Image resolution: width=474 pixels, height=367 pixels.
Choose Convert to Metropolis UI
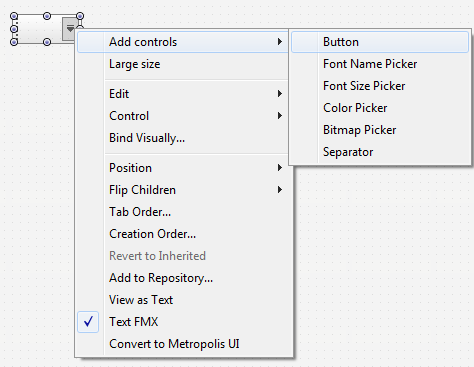pos(183,344)
